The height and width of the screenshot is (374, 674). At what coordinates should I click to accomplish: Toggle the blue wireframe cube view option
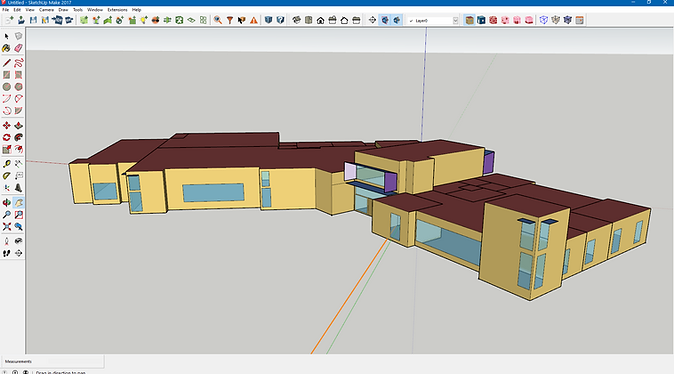(x=544, y=20)
